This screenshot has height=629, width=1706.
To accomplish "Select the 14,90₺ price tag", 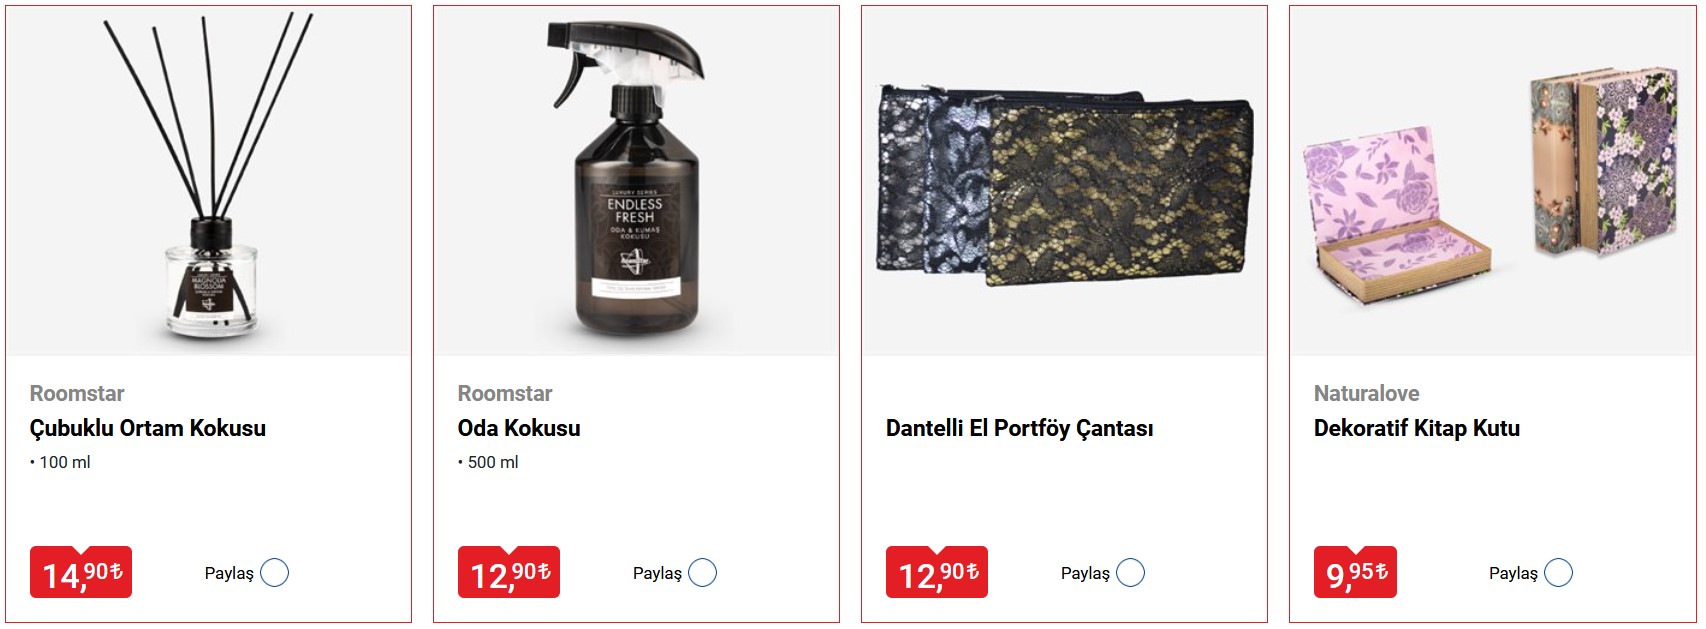I will click(81, 572).
